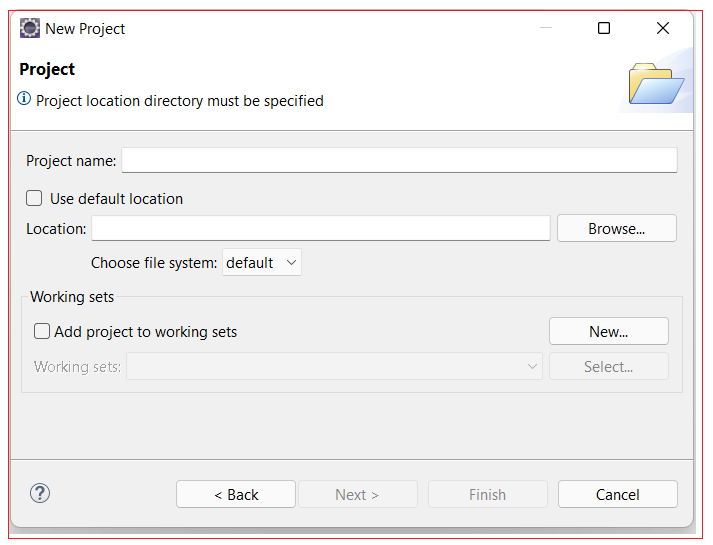Viewport: 713px width, 545px height.
Task: Close the New Project dialog window
Action: (663, 28)
